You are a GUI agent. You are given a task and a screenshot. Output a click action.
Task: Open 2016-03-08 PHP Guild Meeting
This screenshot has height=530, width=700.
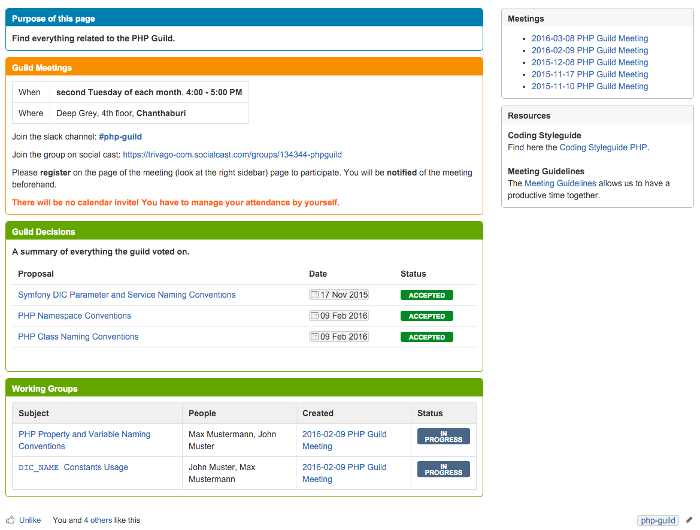589,38
